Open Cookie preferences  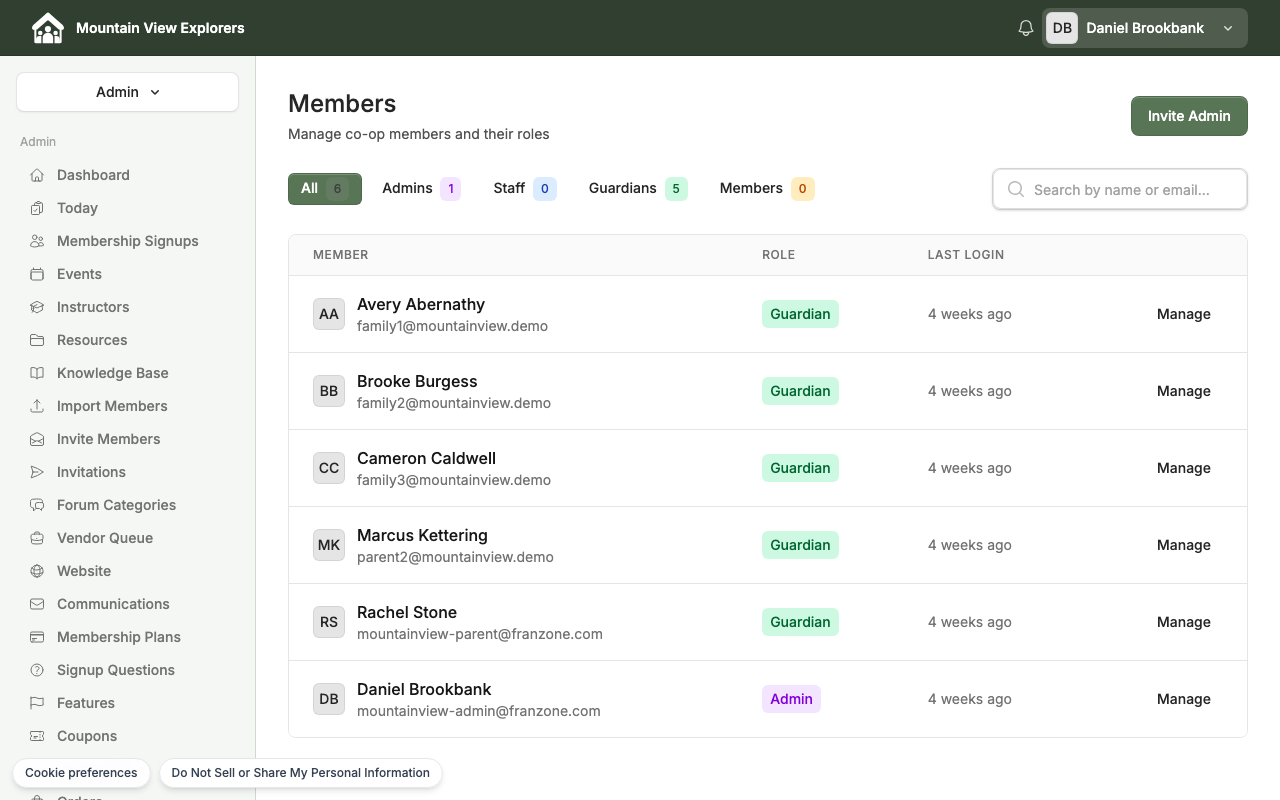81,773
